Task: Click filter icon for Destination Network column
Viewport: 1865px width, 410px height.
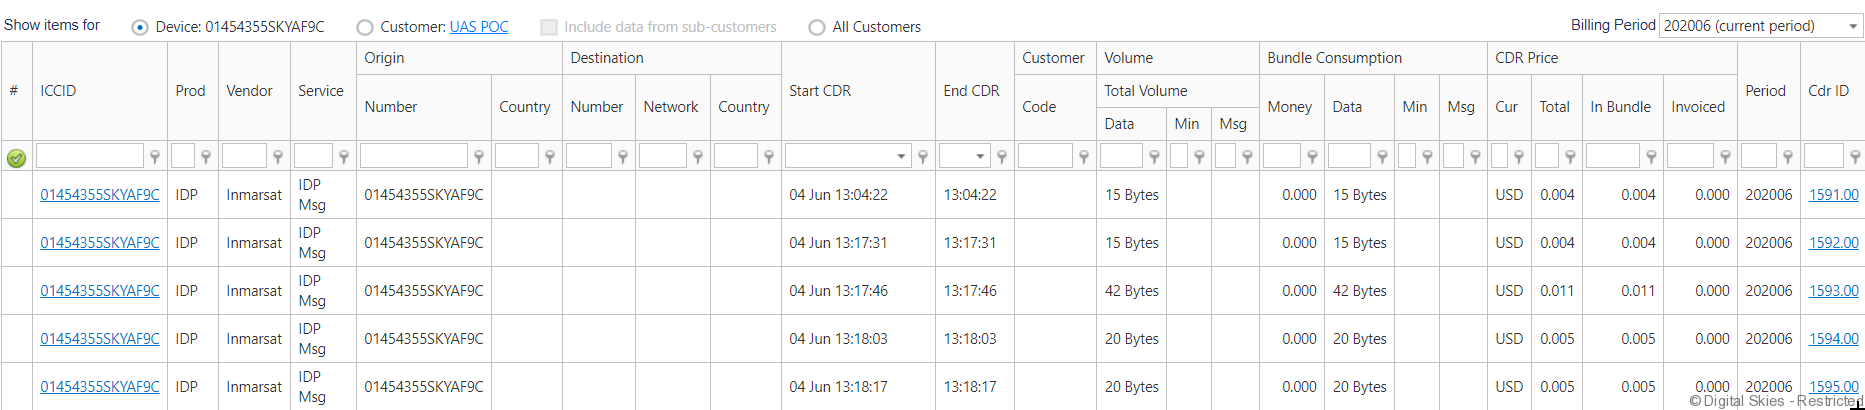Action: pos(698,157)
